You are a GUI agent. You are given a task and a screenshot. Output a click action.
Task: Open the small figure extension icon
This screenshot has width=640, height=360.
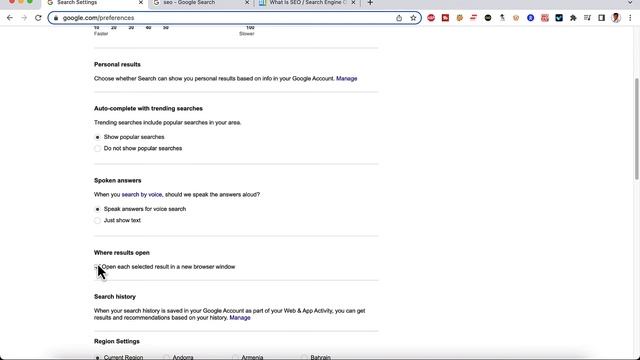tap(502, 18)
